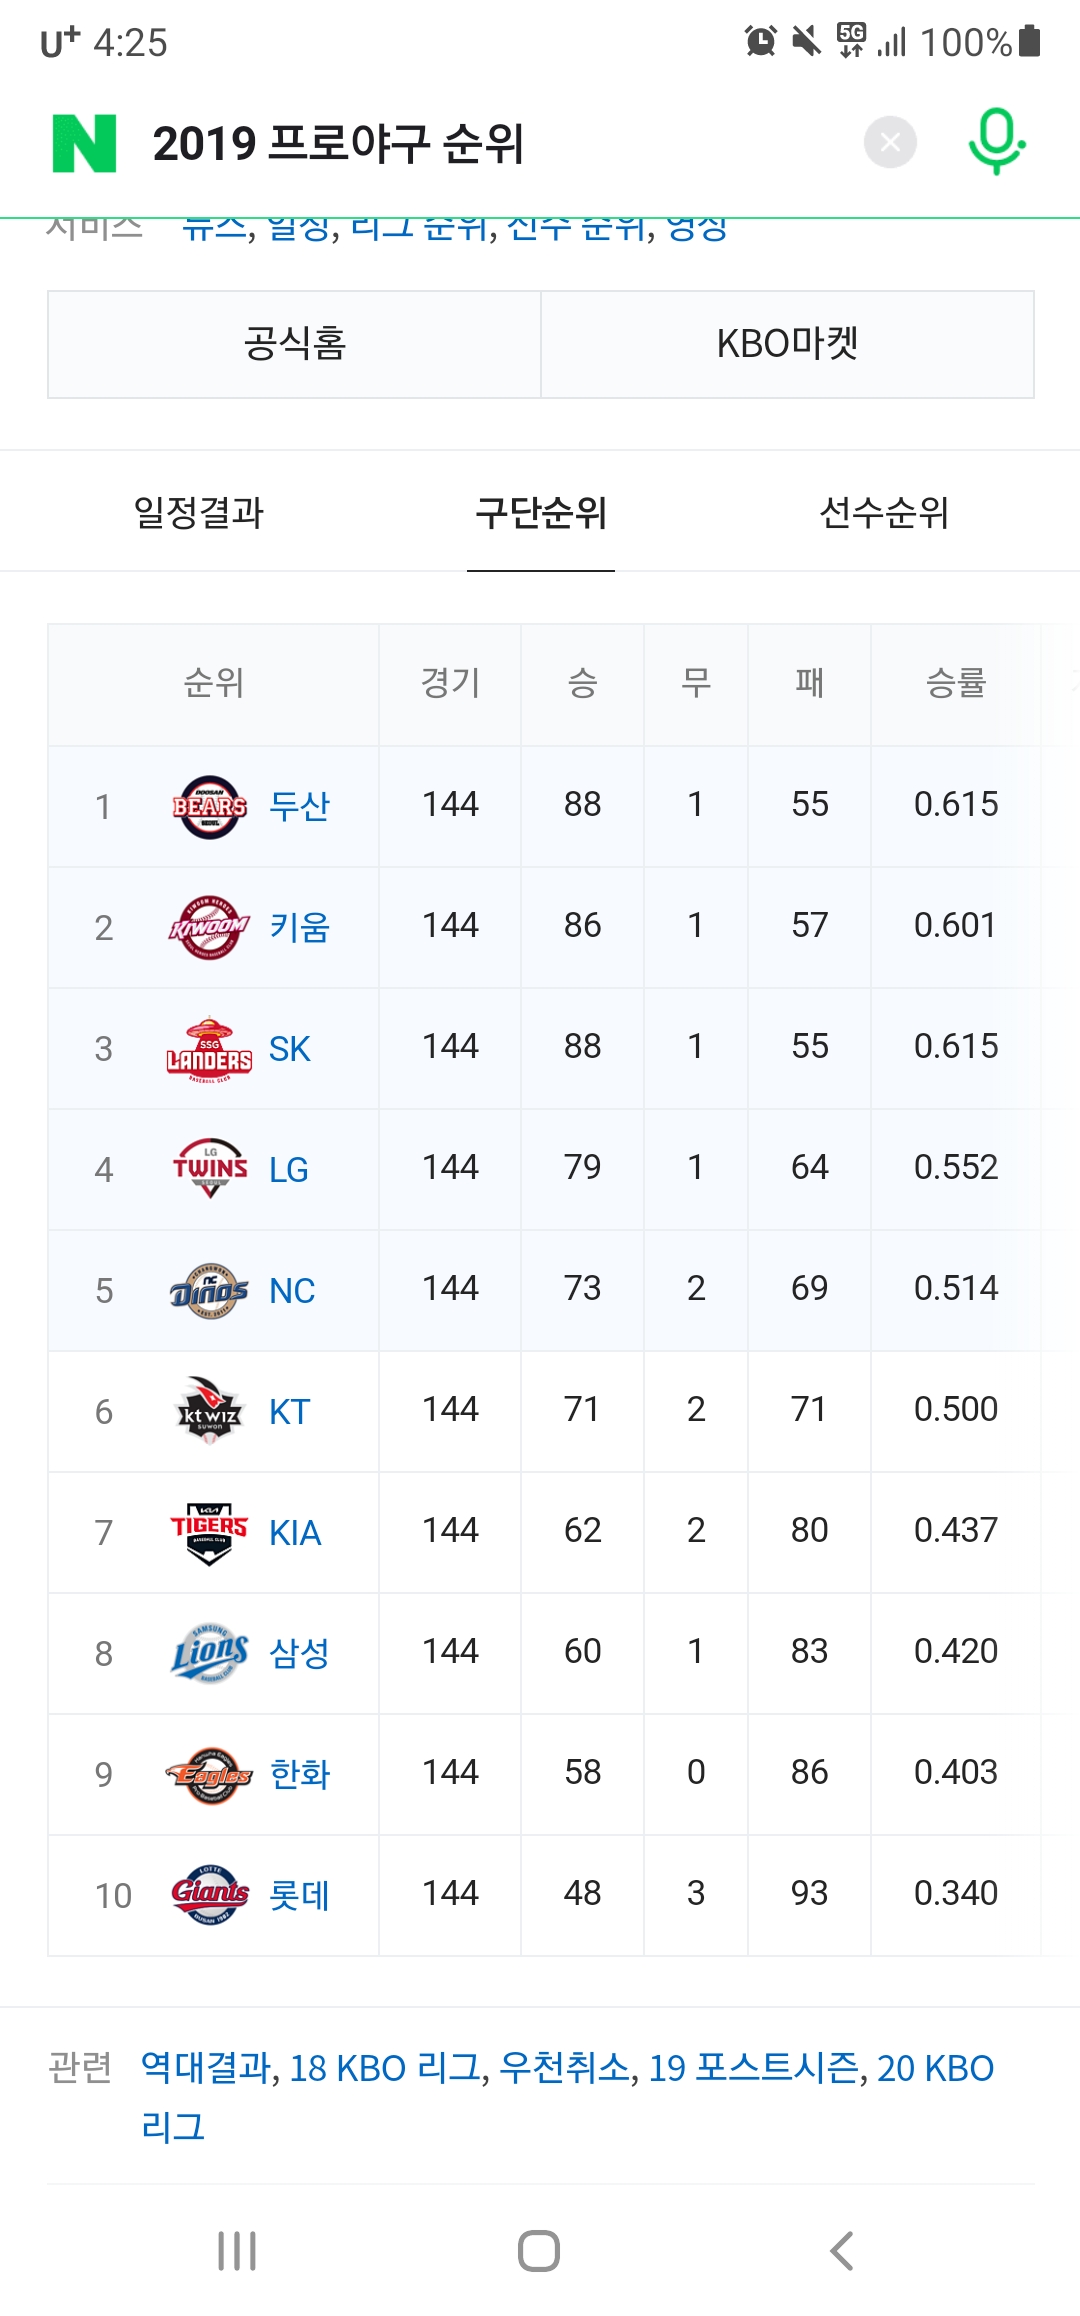1080x2316 pixels.
Task: Switch to the 선수순위 tab
Action: click(x=884, y=513)
